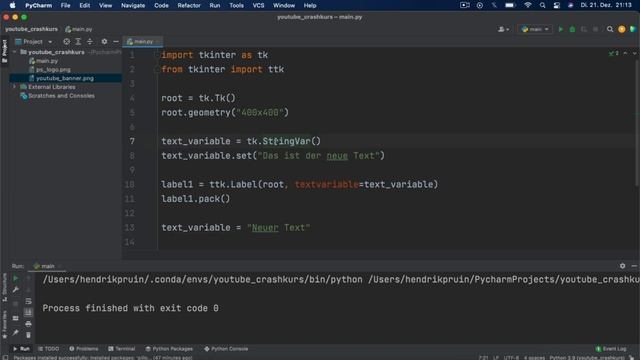Click the Wi-Fi status icon
640x360 pixels.
pyautogui.click(x=528, y=5)
